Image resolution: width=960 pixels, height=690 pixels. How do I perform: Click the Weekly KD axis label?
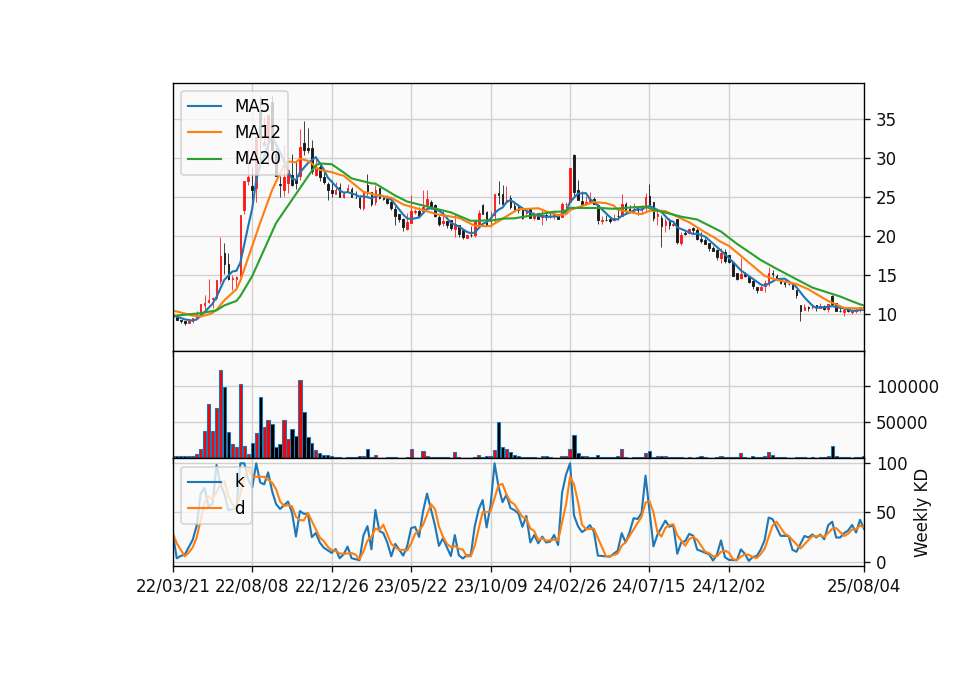[920, 513]
